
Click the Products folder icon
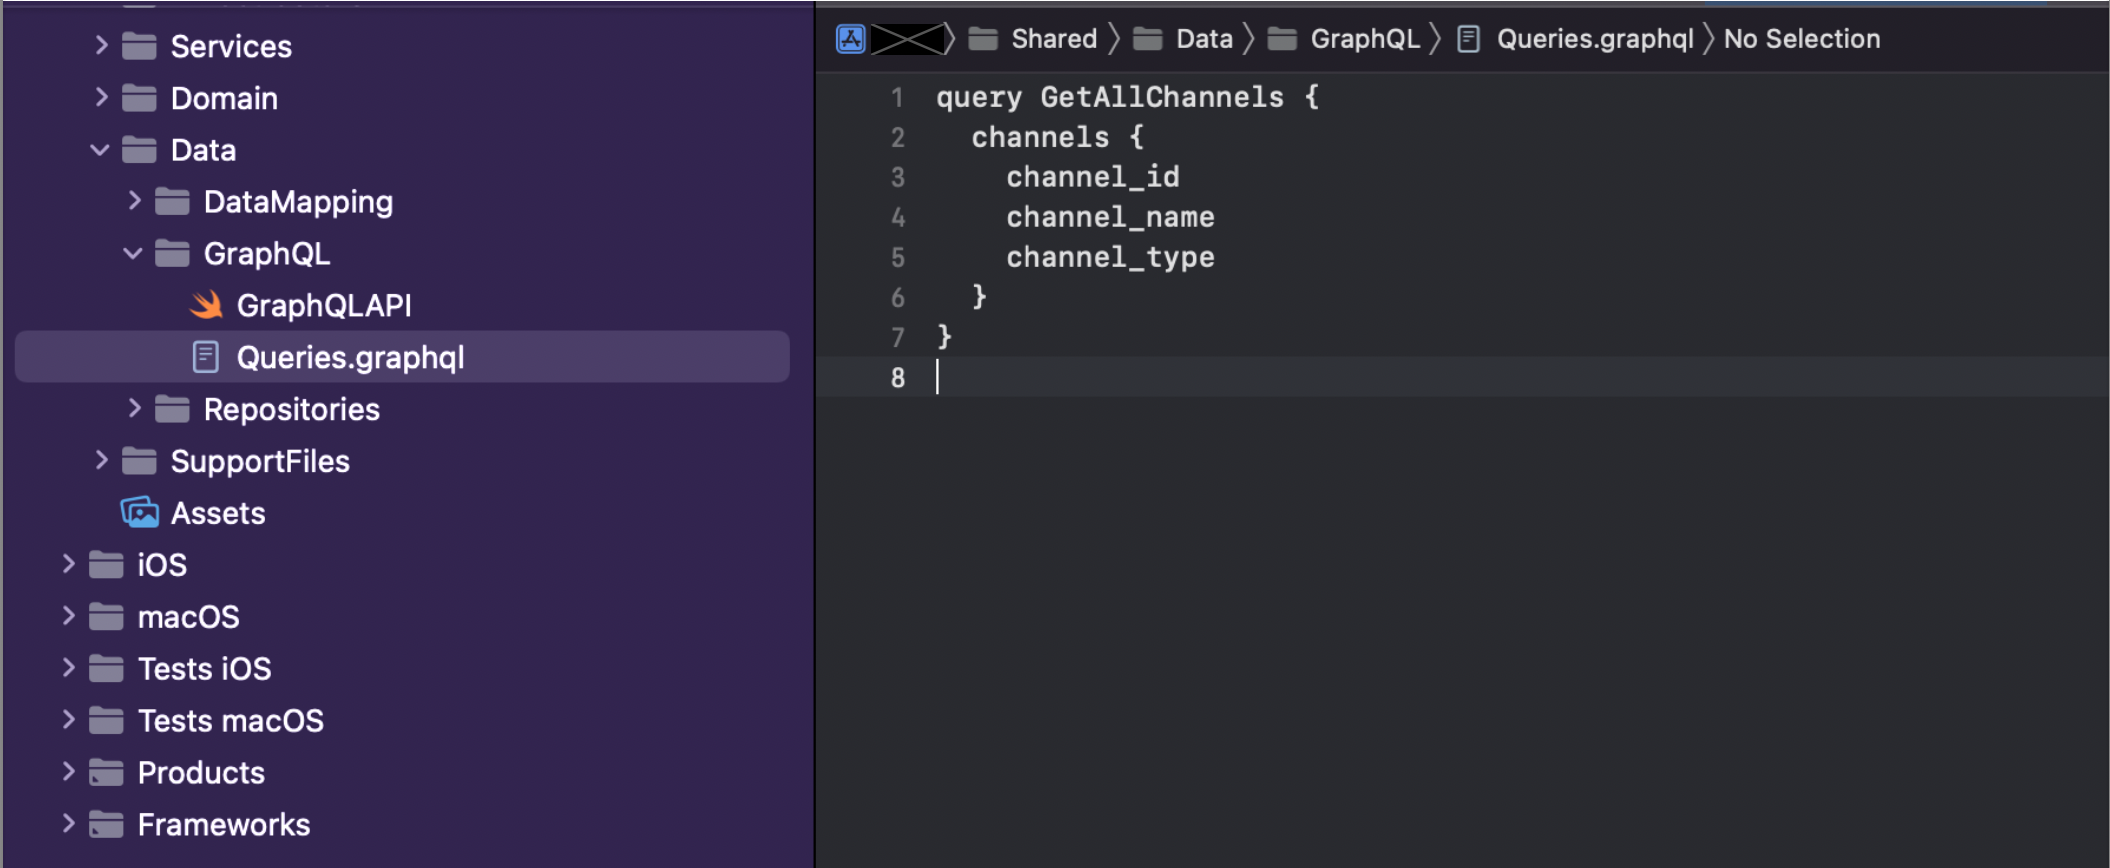[x=106, y=773]
